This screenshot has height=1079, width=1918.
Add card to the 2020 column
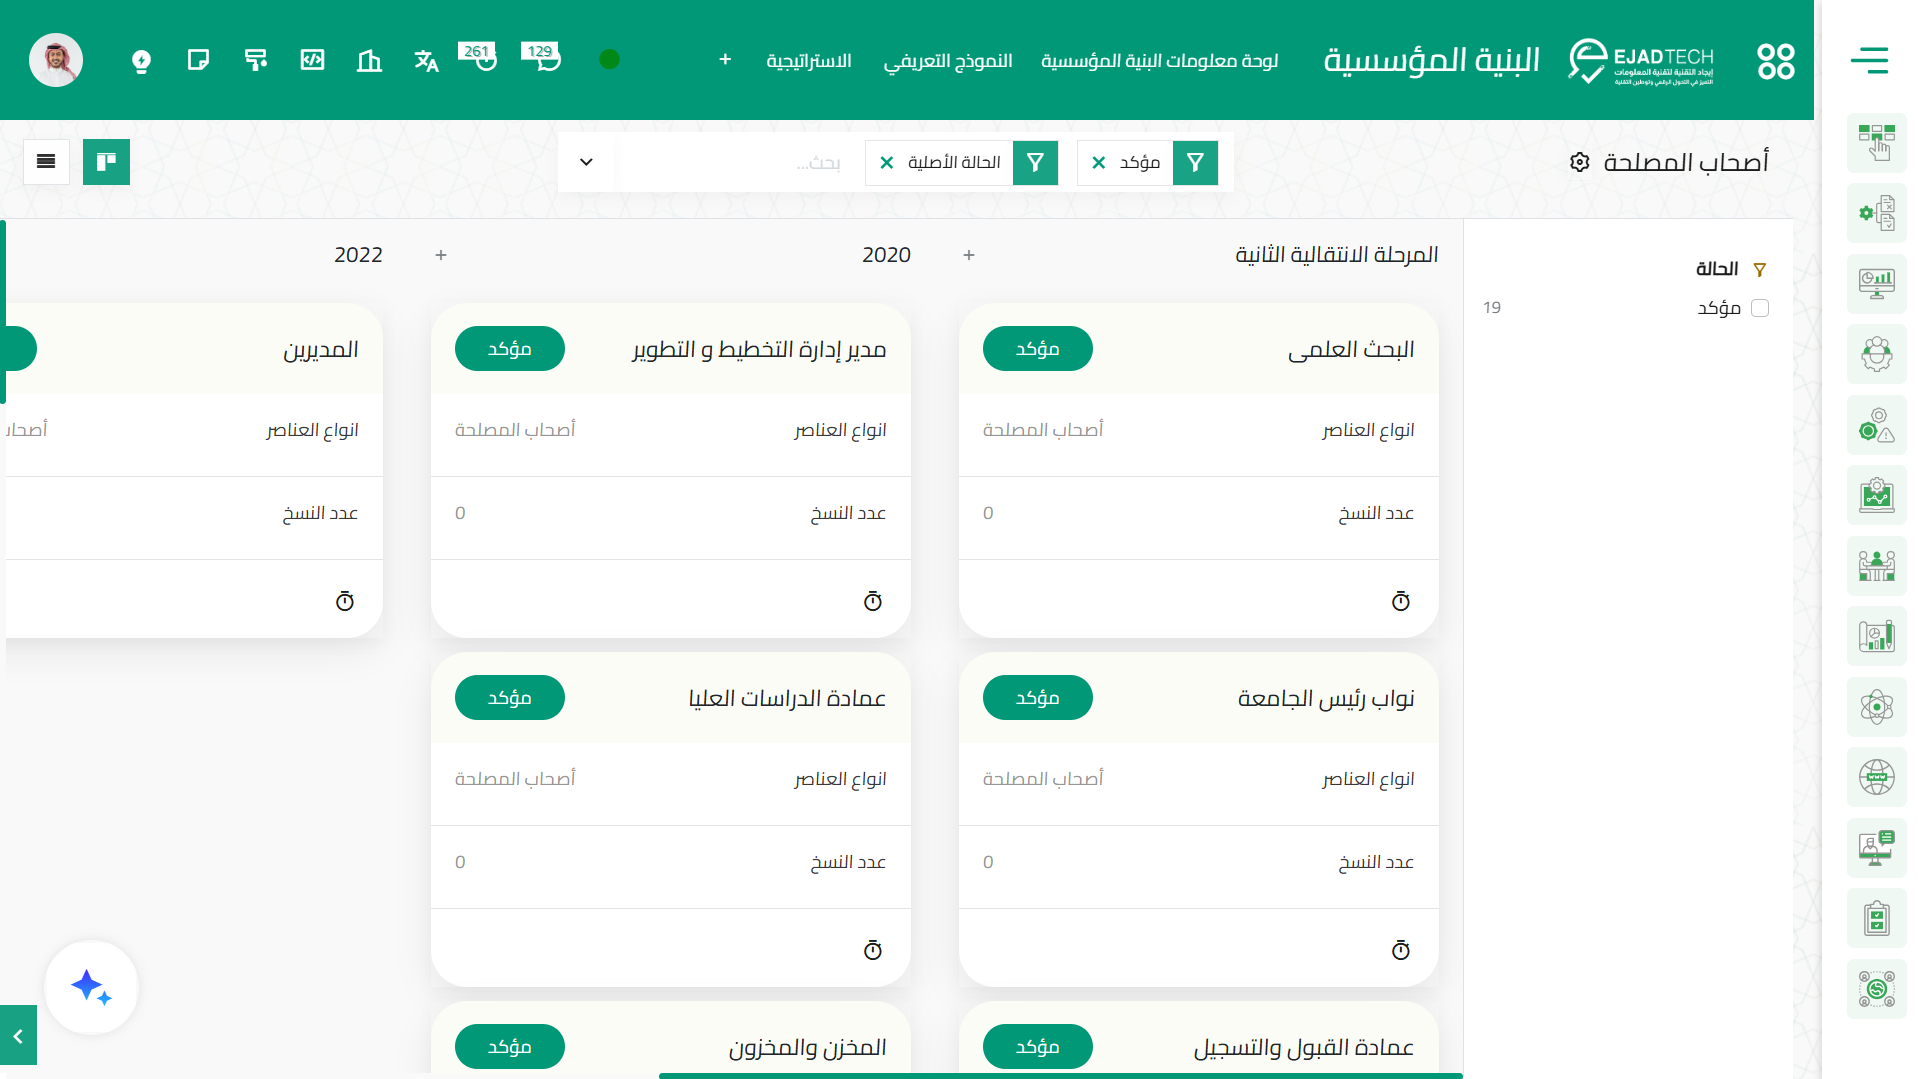(441, 255)
